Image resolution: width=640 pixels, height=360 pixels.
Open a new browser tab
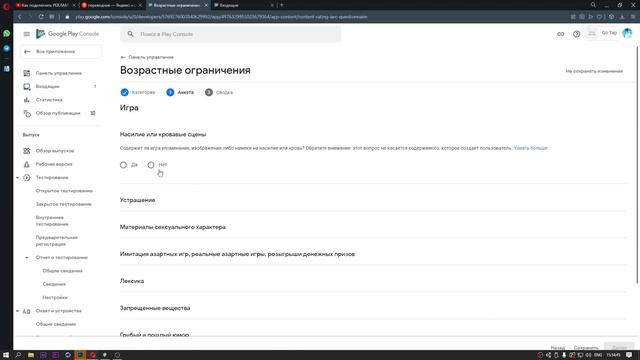[282, 5]
